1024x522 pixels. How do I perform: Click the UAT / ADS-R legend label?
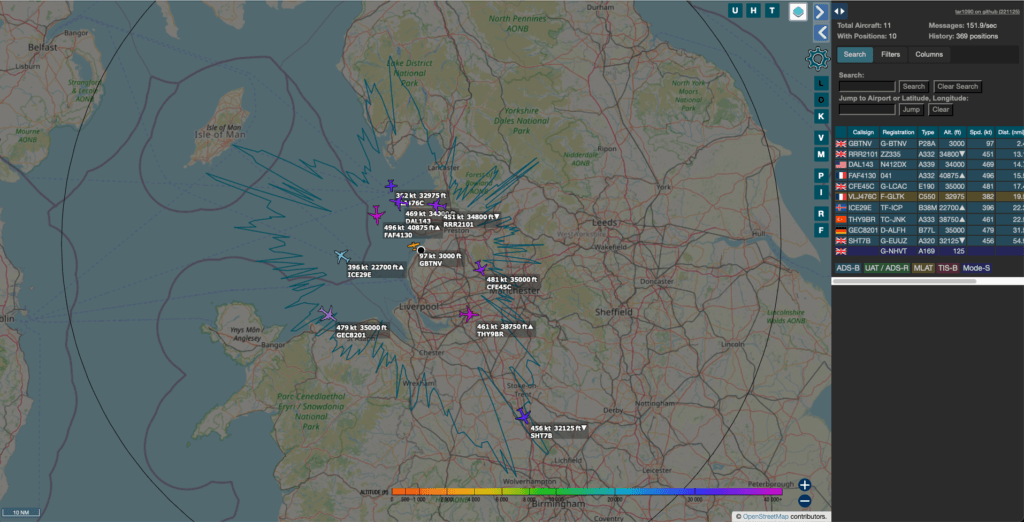(886, 268)
